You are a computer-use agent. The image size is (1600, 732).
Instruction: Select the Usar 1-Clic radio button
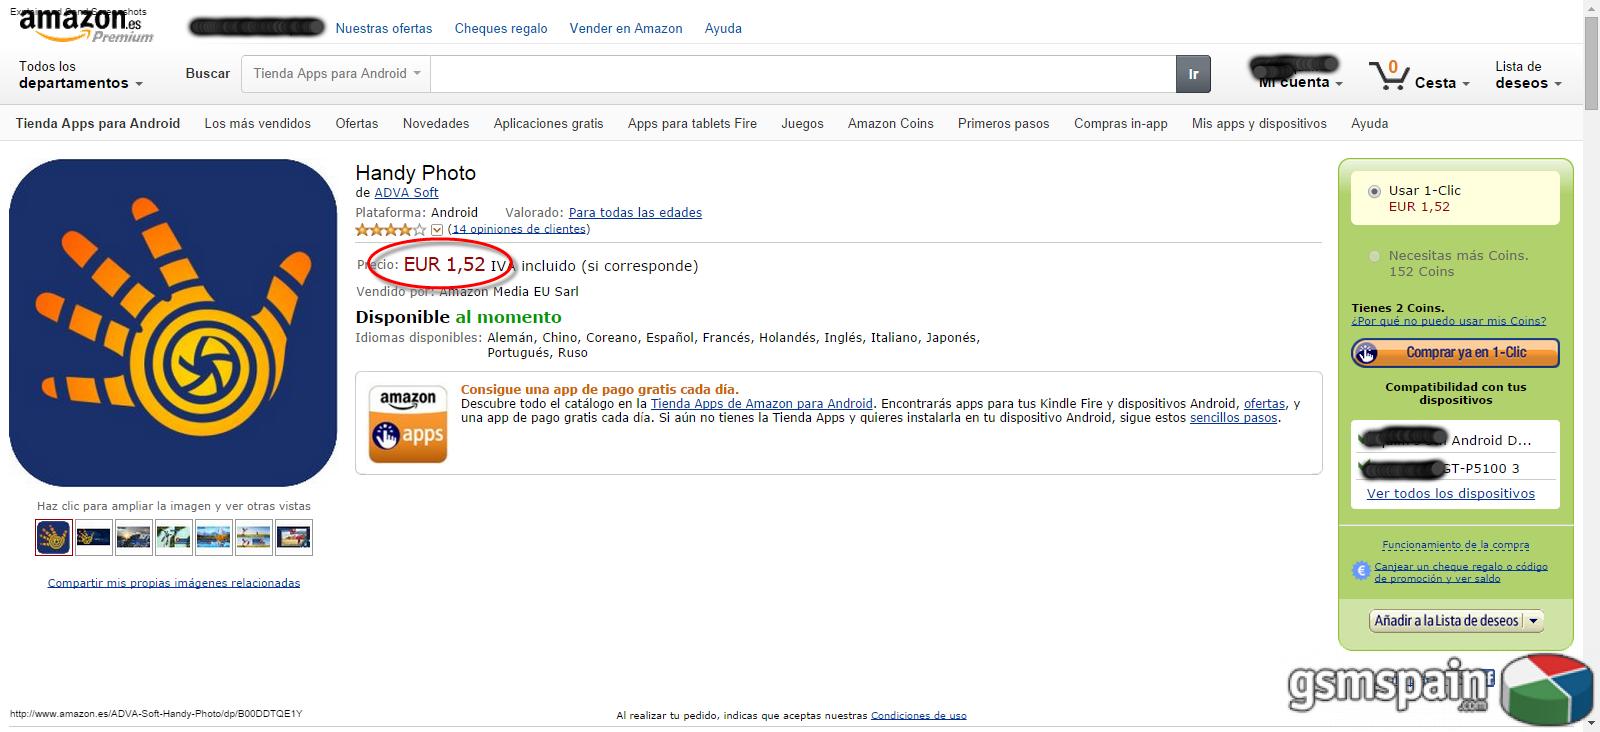point(1374,191)
